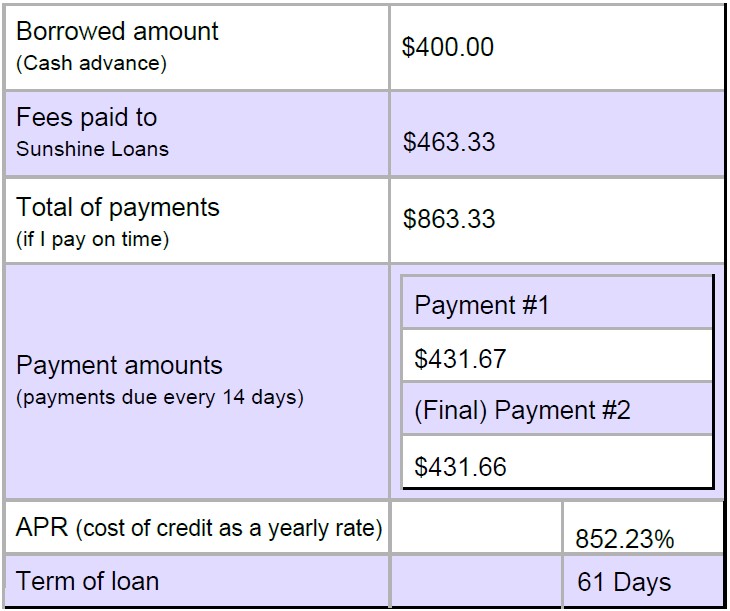This screenshot has height=611, width=730.
Task: Select the 61 Days term value
Action: tap(624, 582)
